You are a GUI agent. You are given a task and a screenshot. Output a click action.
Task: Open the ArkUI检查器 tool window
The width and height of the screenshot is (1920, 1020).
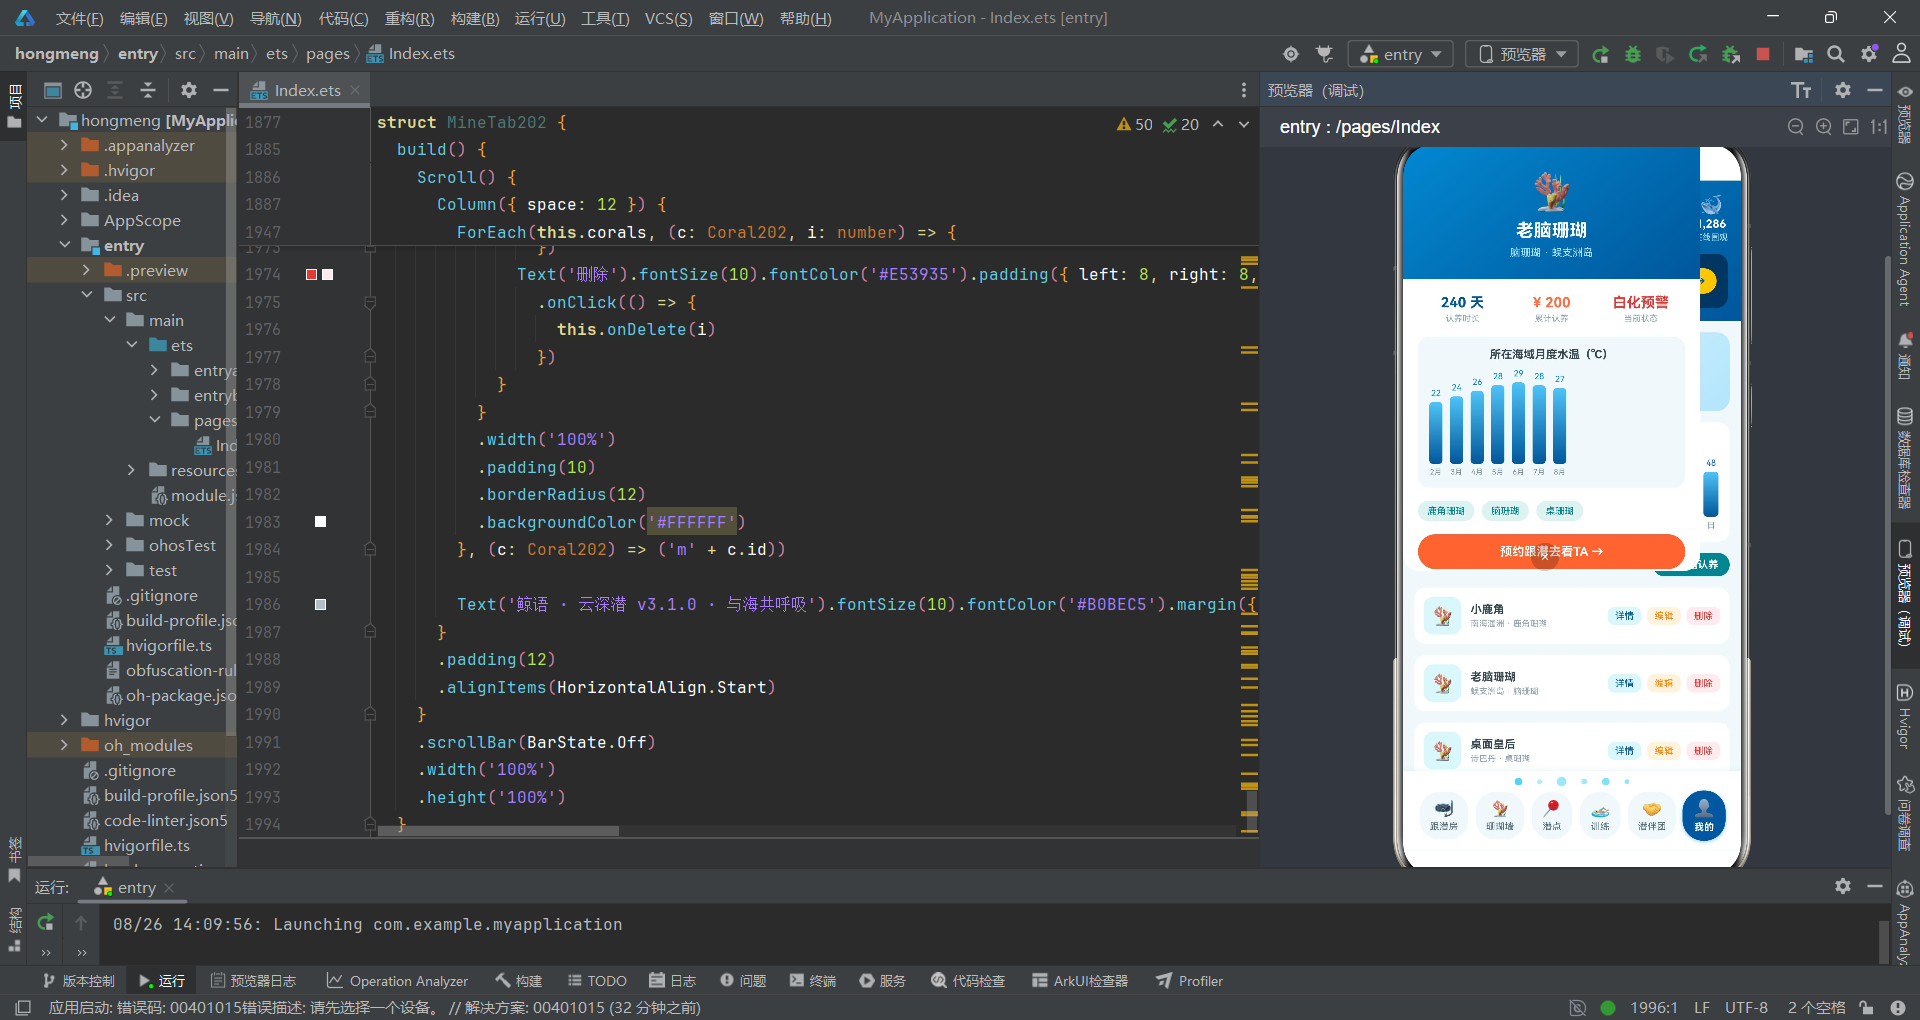(x=1080, y=981)
